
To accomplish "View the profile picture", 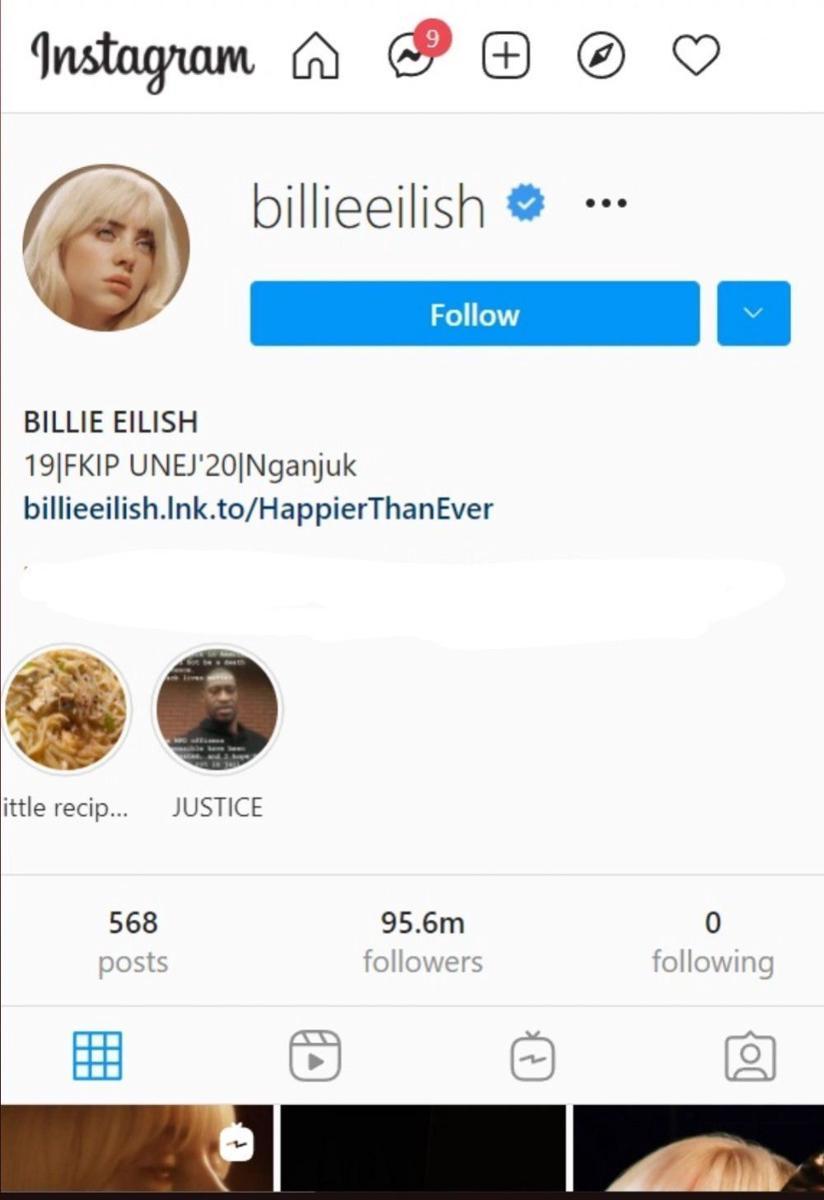I will pyautogui.click(x=106, y=248).
